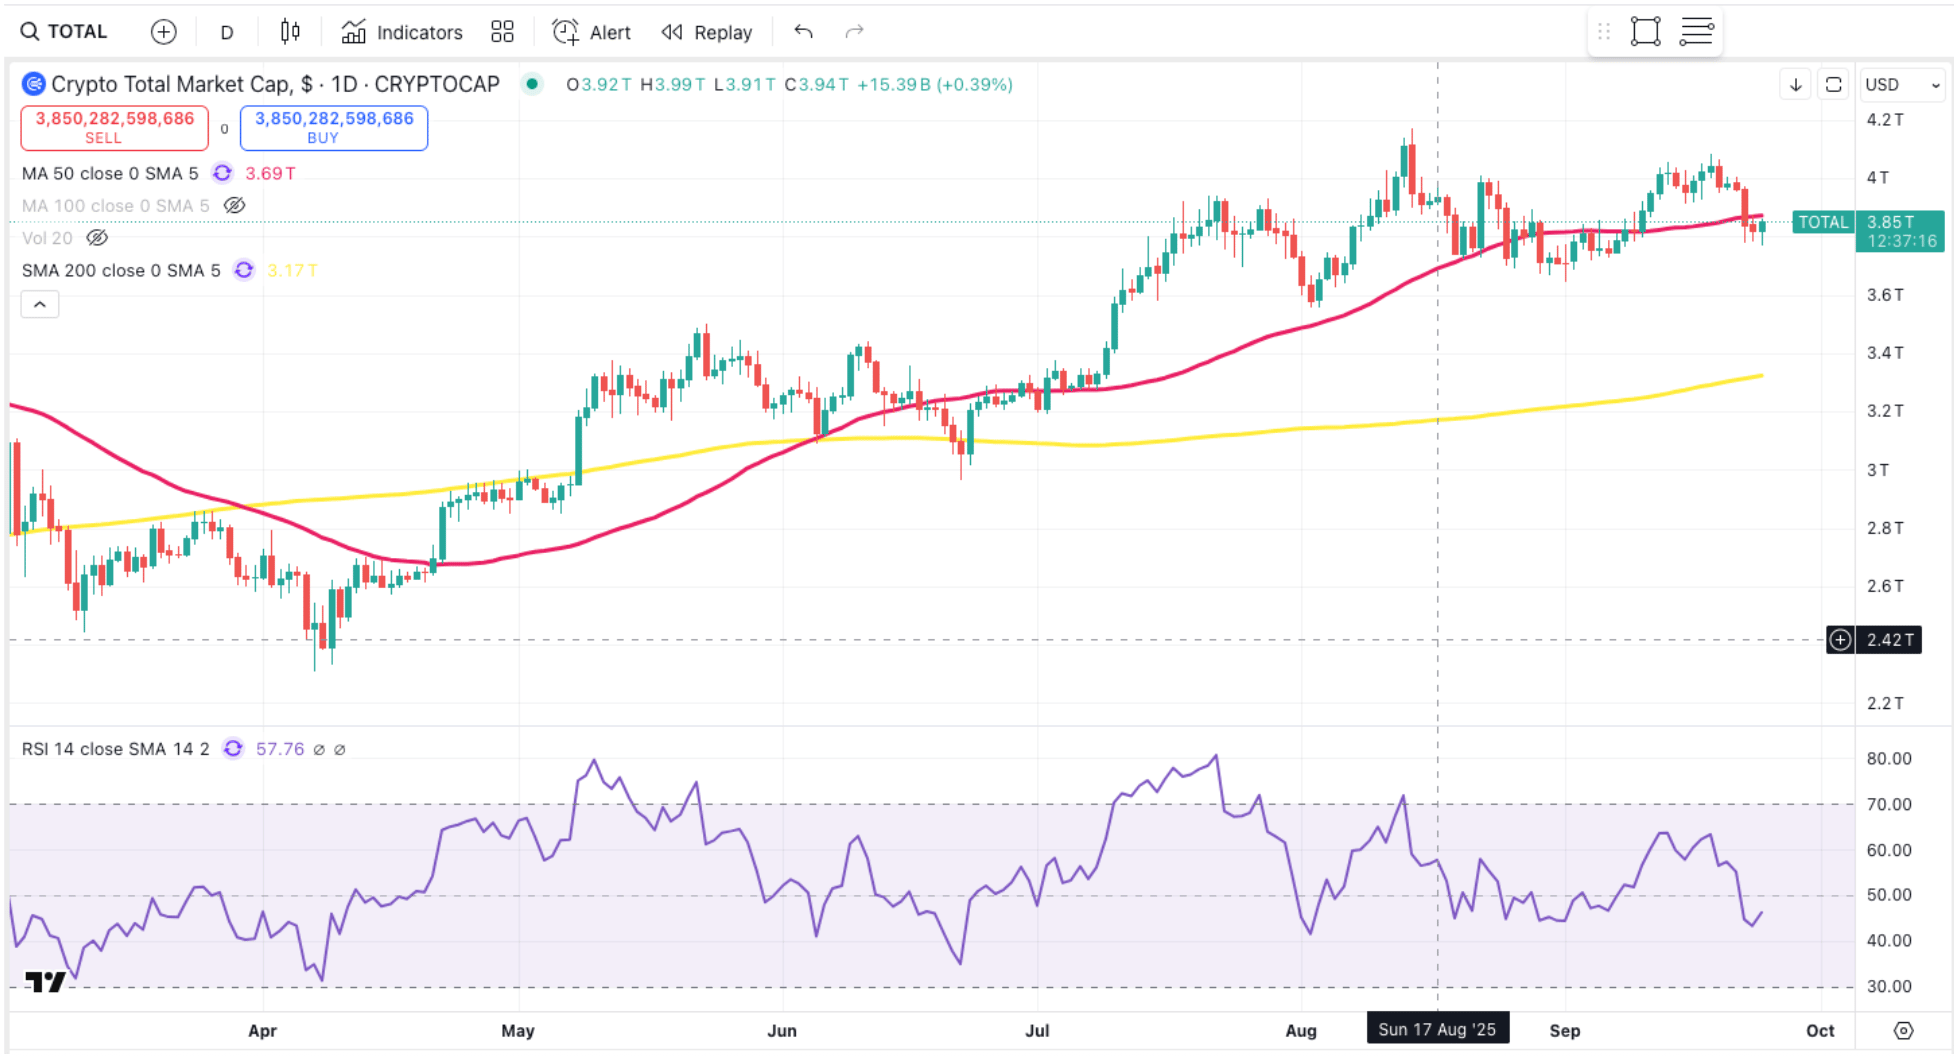Start bar Replay mode
This screenshot has width=1954, height=1056.
click(x=707, y=32)
